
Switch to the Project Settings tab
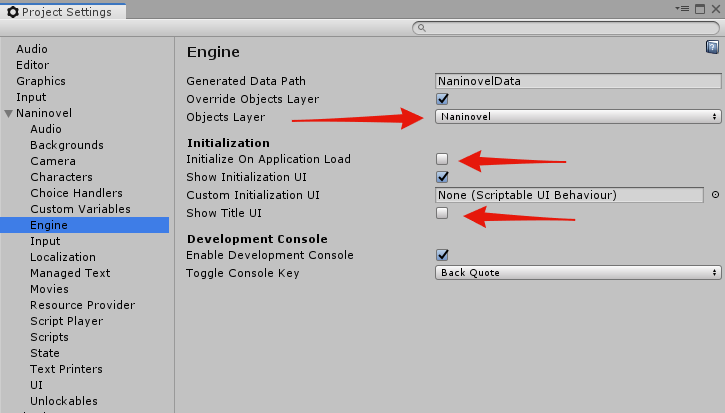click(63, 12)
